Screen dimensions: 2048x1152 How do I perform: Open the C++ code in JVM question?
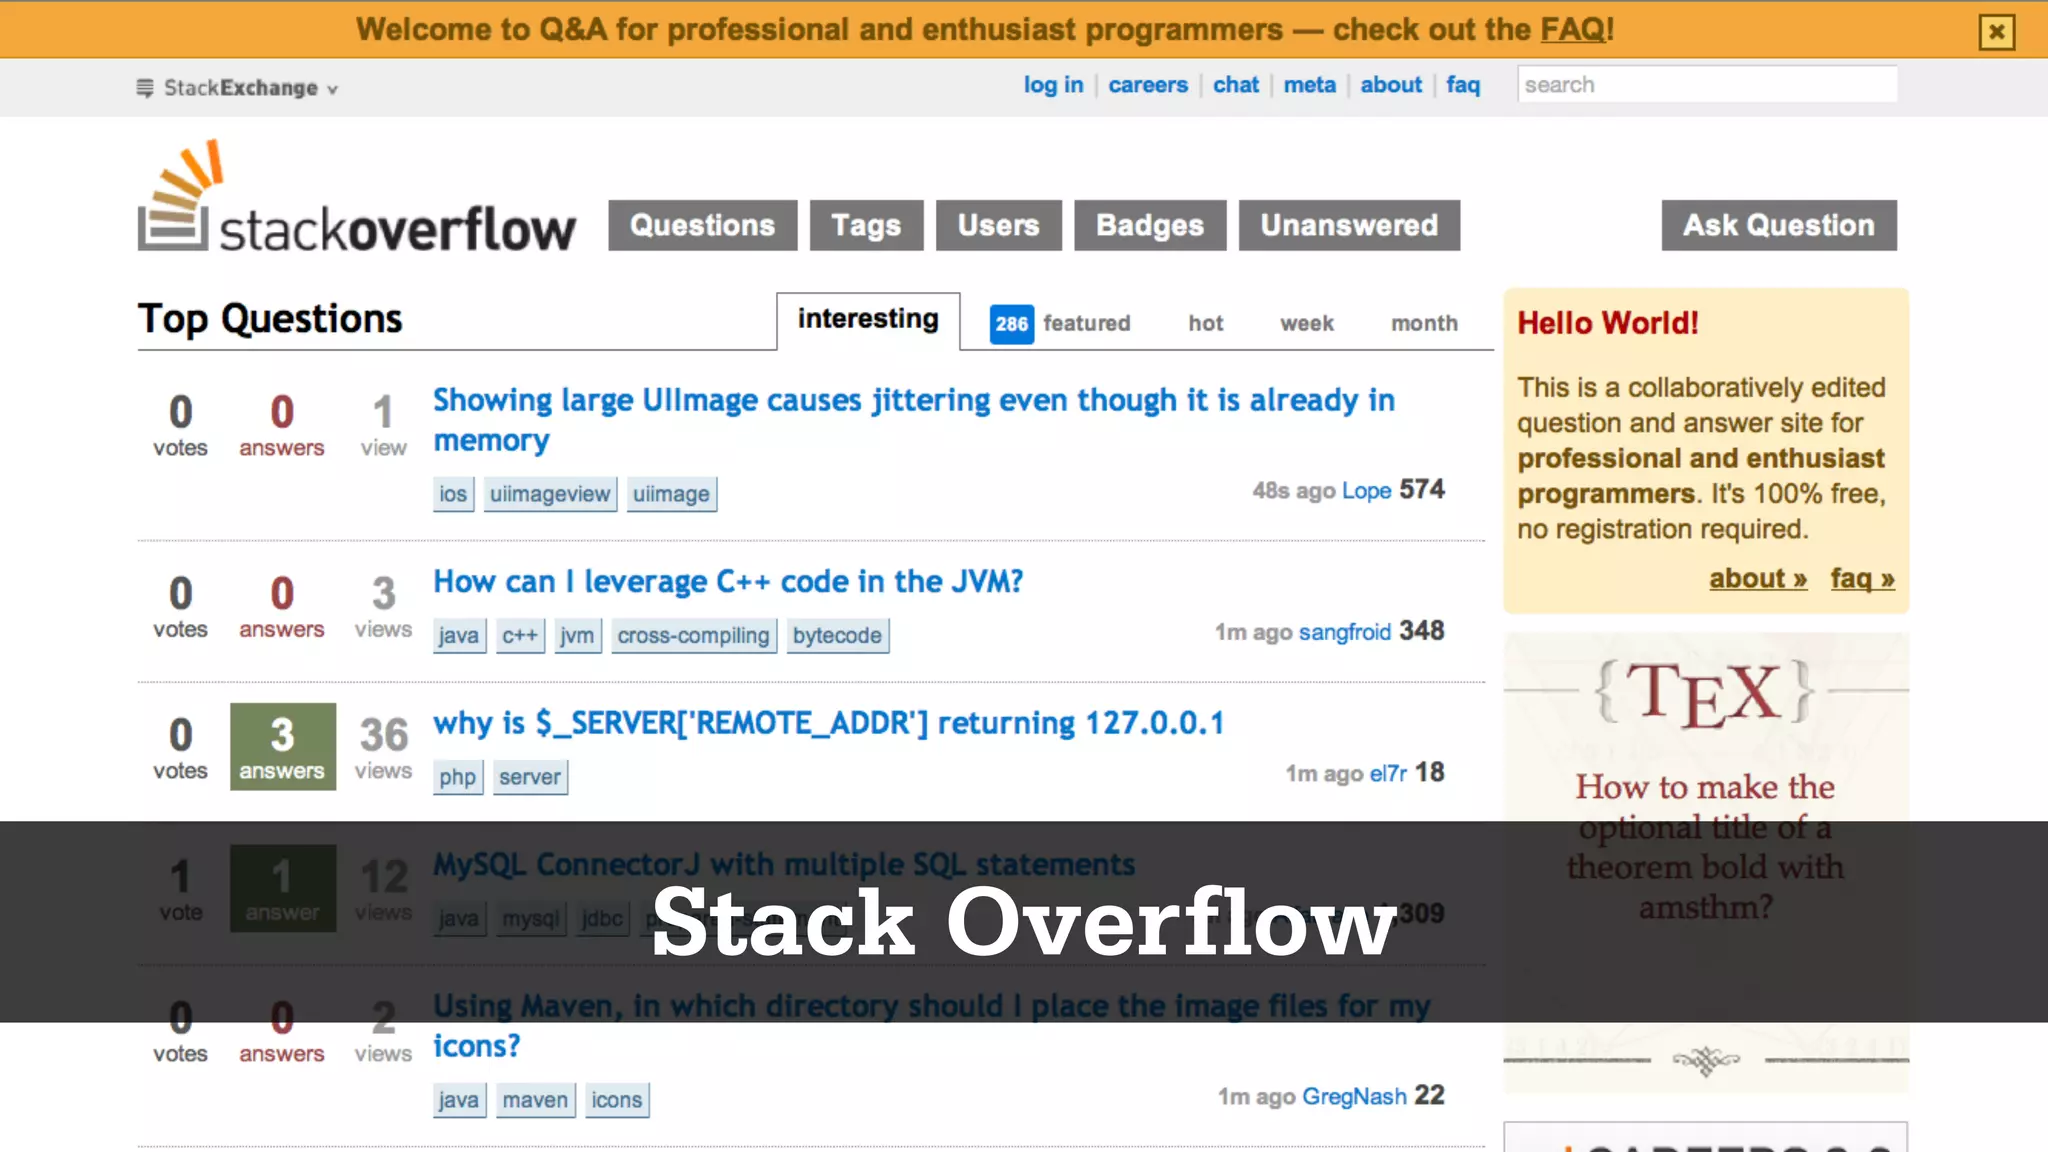[728, 582]
